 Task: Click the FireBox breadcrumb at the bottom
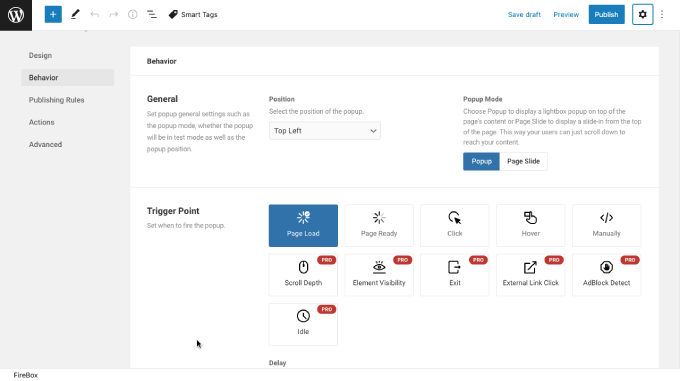(x=26, y=375)
